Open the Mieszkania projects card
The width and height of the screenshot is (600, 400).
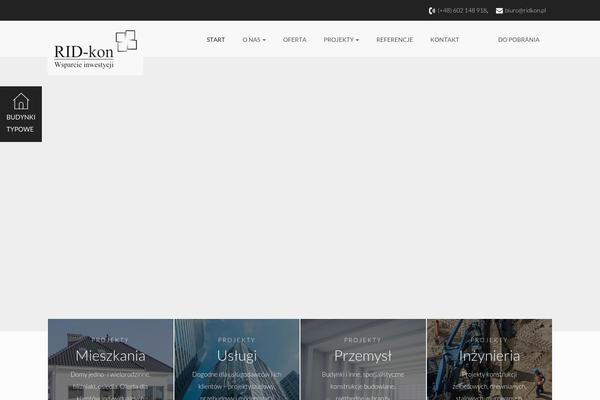tap(111, 359)
